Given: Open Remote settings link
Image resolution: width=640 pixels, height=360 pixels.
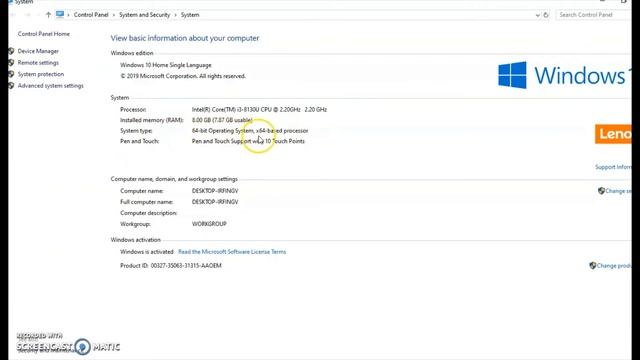Looking at the screenshot, I should (x=38, y=62).
